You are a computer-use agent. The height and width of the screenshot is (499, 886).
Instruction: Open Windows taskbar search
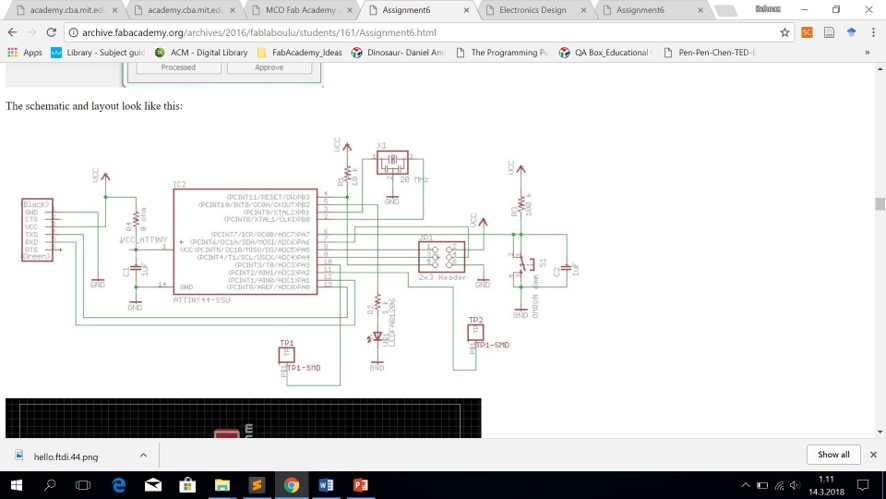pos(50,485)
